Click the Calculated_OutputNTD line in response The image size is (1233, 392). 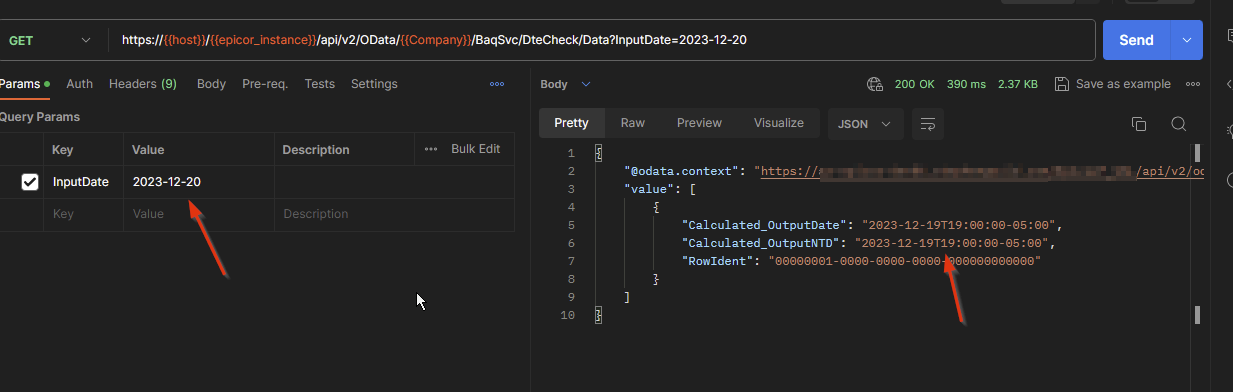(x=867, y=243)
